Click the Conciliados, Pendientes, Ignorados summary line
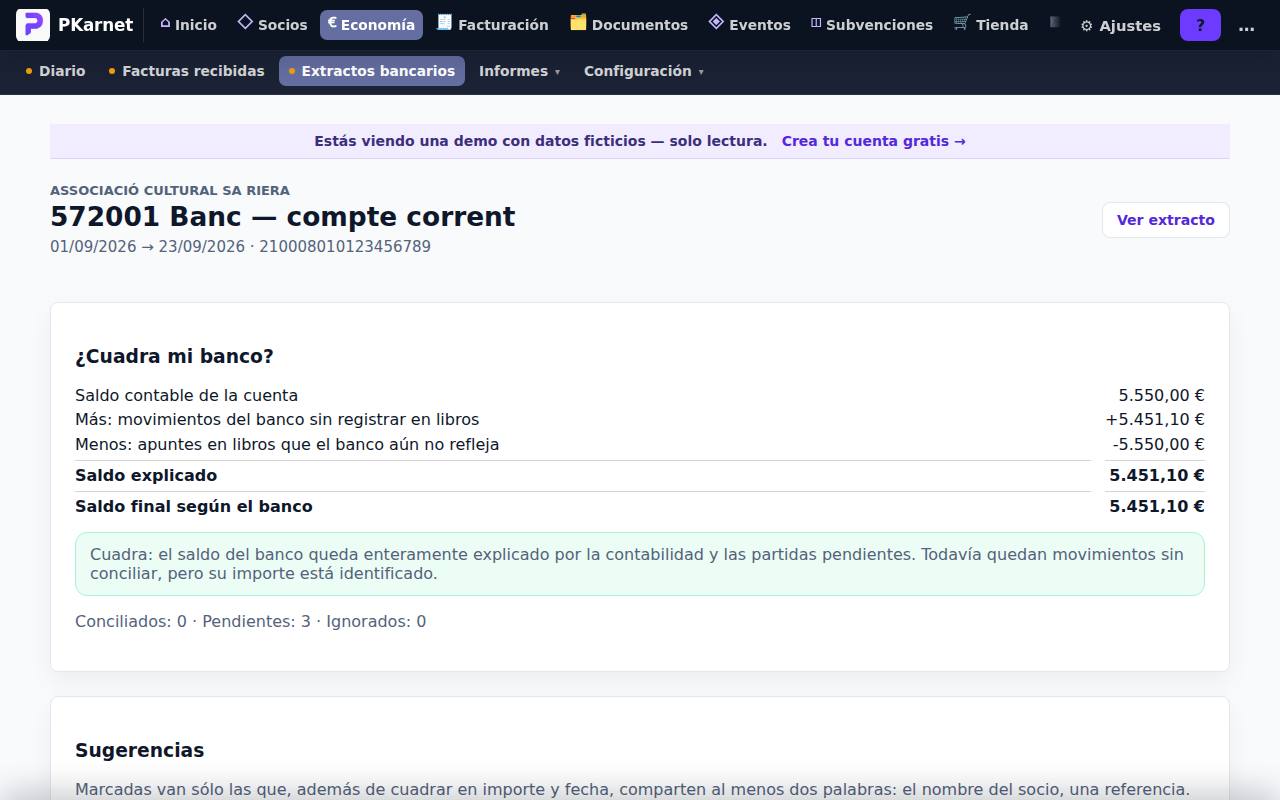 point(250,621)
